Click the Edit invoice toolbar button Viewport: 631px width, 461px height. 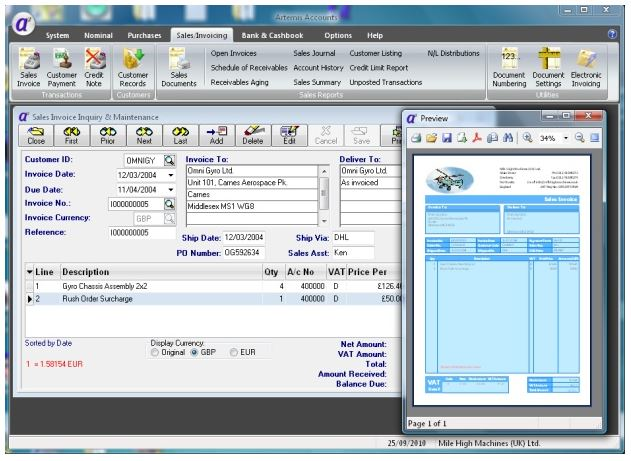point(289,136)
